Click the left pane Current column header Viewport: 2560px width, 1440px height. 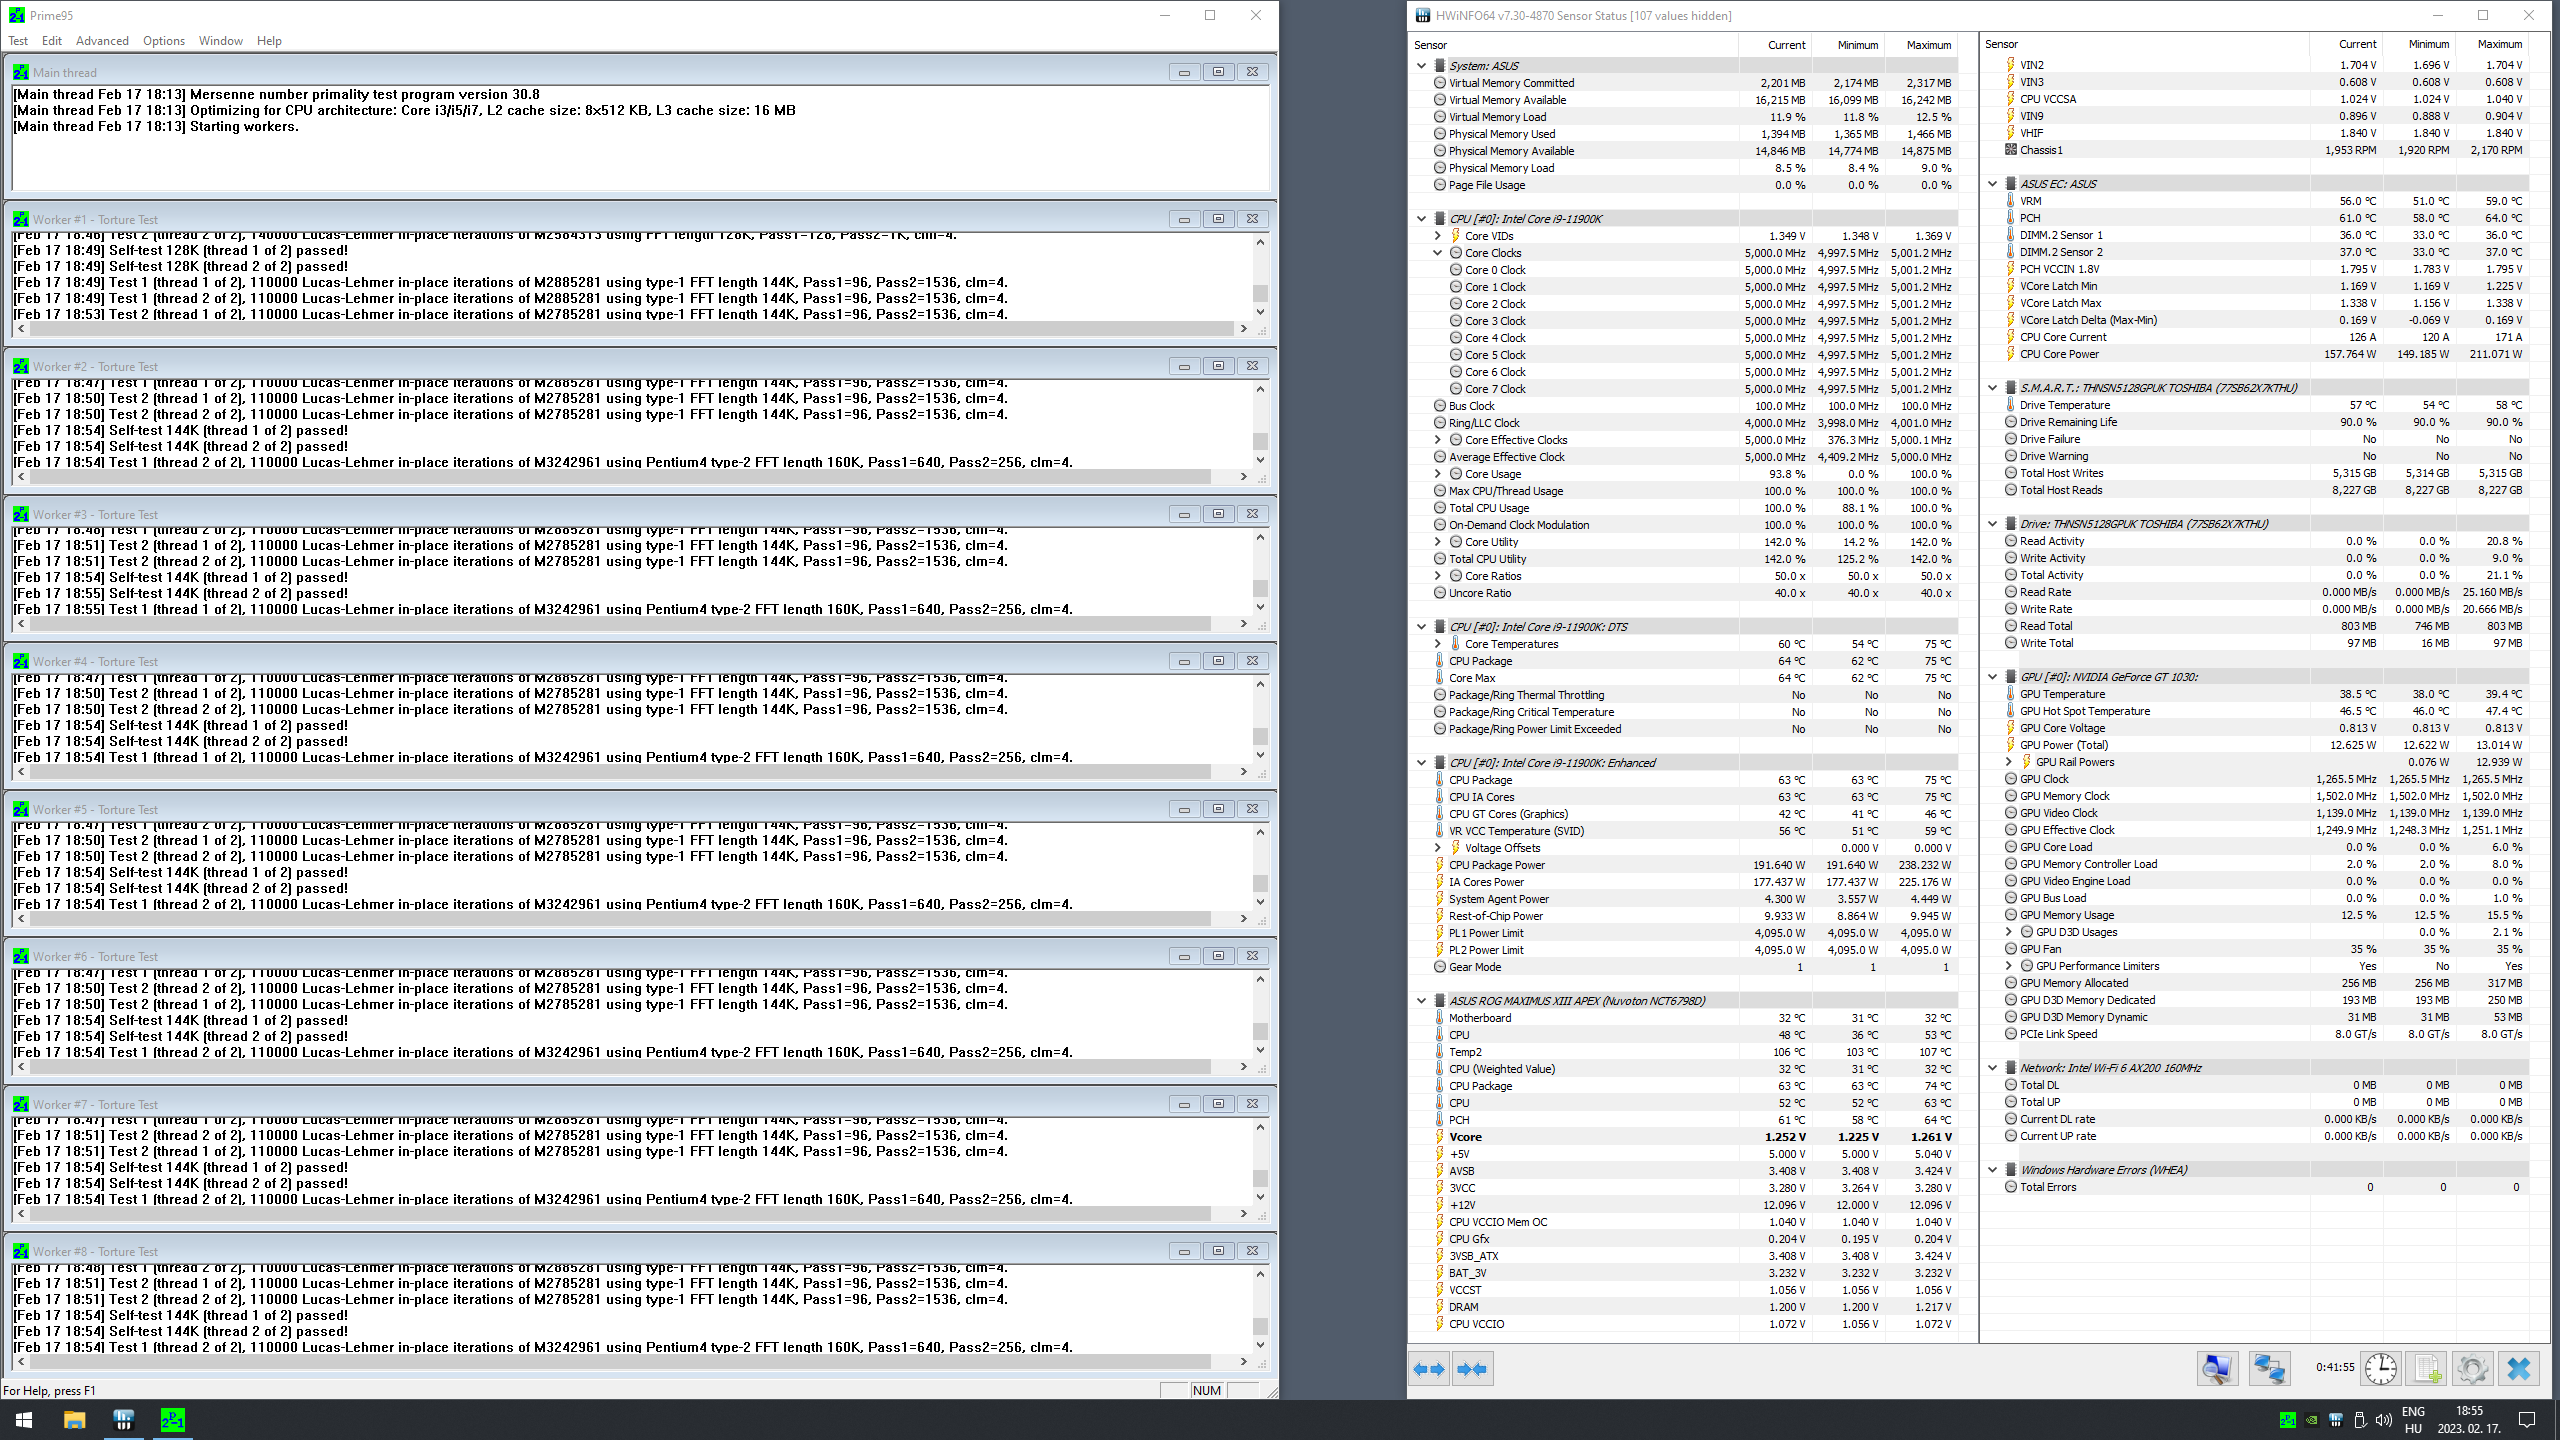pyautogui.click(x=1775, y=45)
